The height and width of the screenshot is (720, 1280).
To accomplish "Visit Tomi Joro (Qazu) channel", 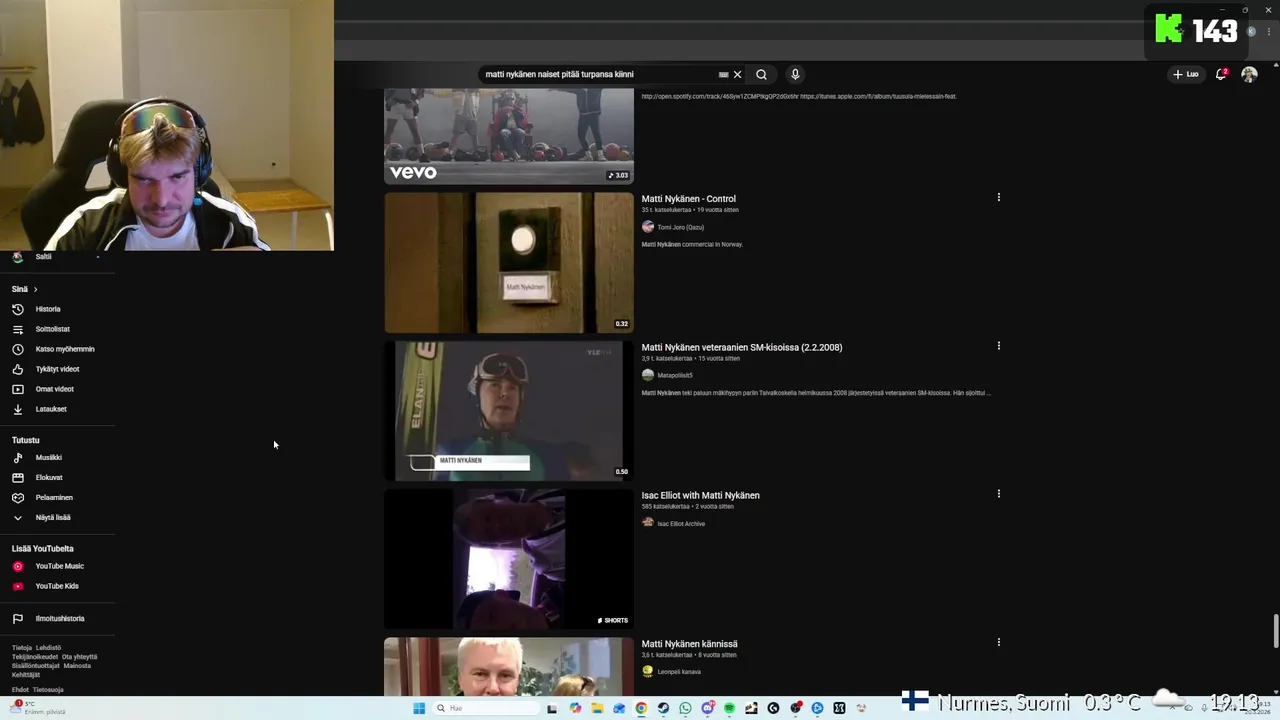I will point(680,227).
